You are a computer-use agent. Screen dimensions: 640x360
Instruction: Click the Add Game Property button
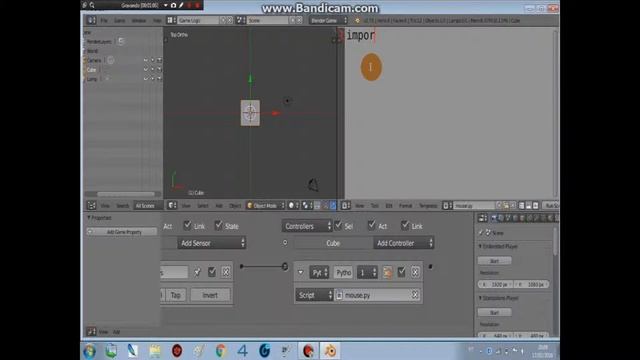122,232
